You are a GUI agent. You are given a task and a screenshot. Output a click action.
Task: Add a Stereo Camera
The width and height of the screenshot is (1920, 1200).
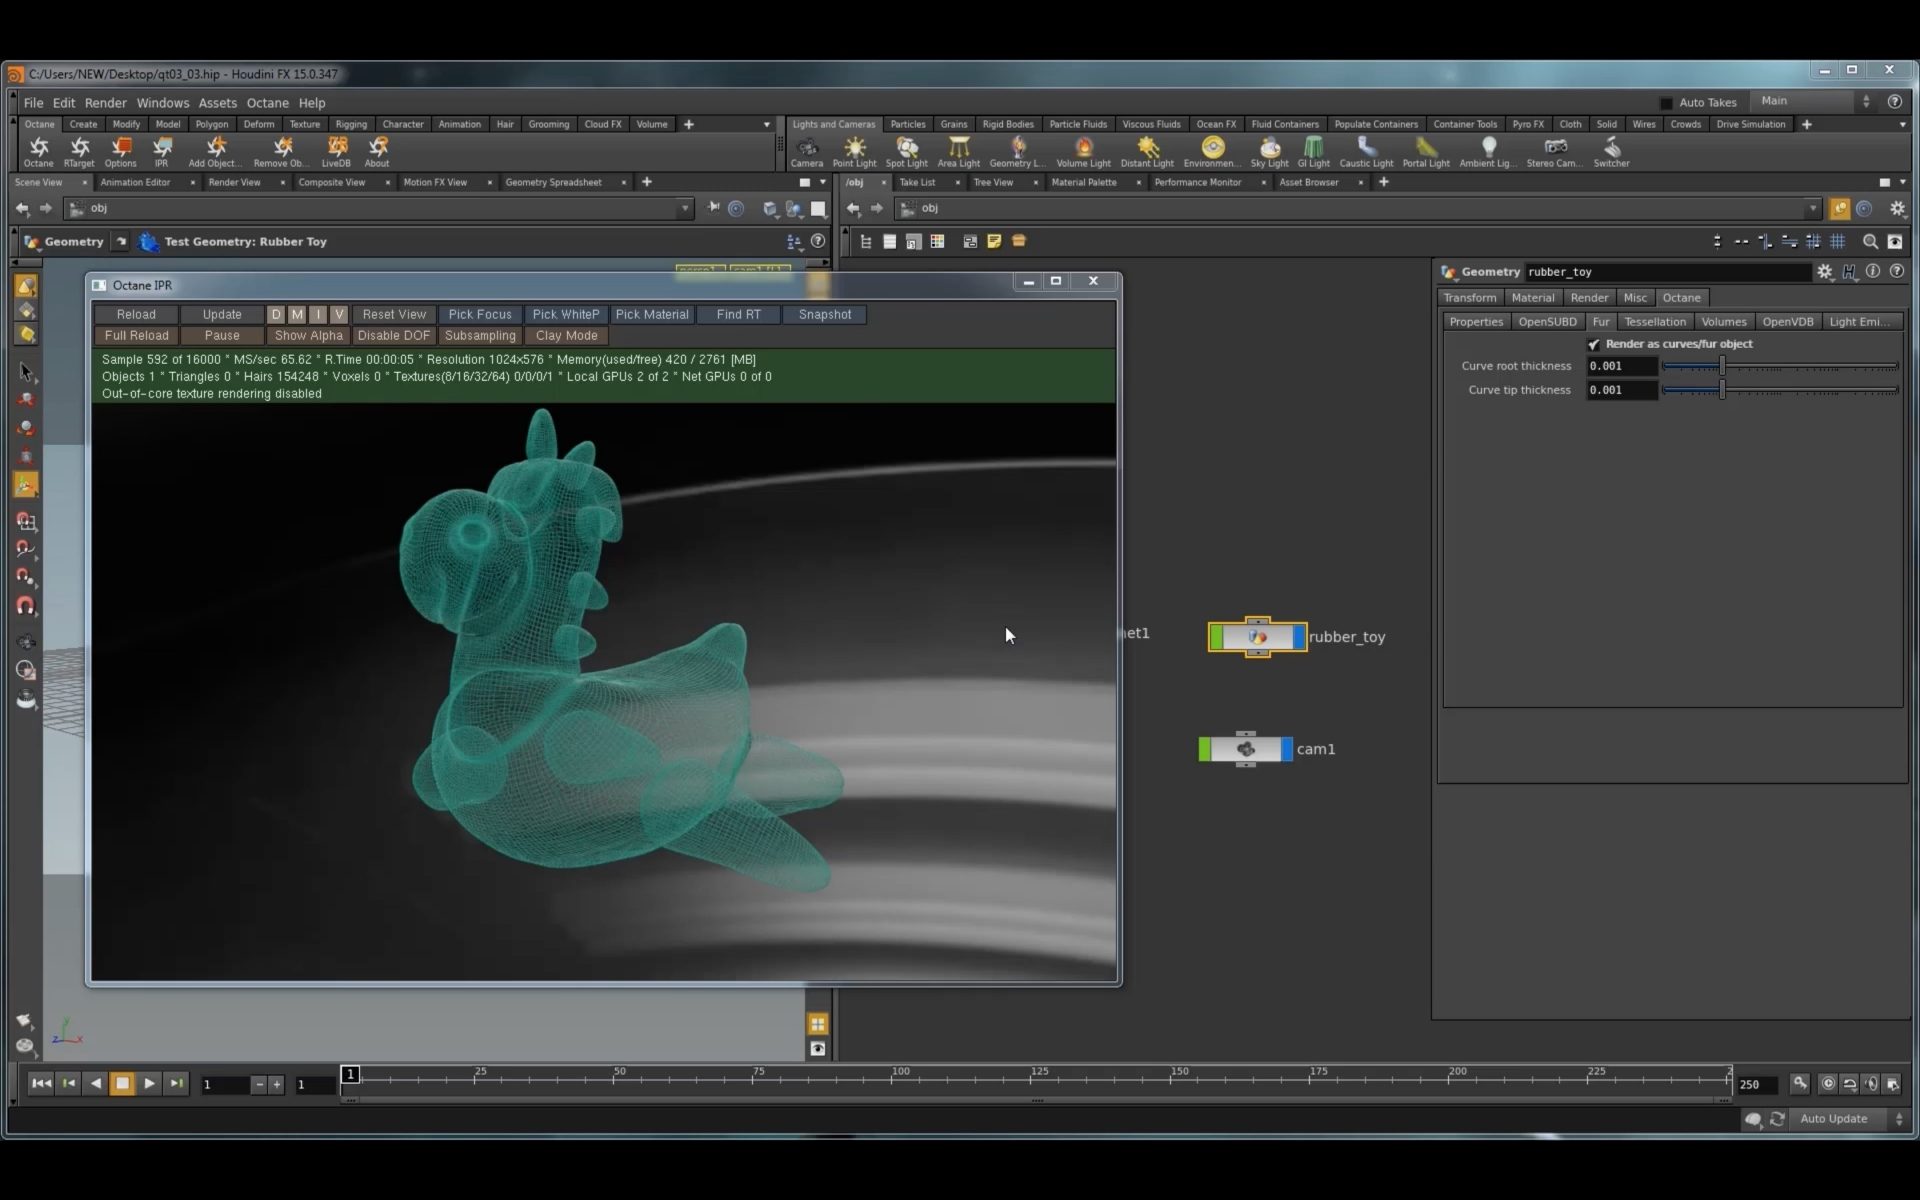click(x=1554, y=152)
